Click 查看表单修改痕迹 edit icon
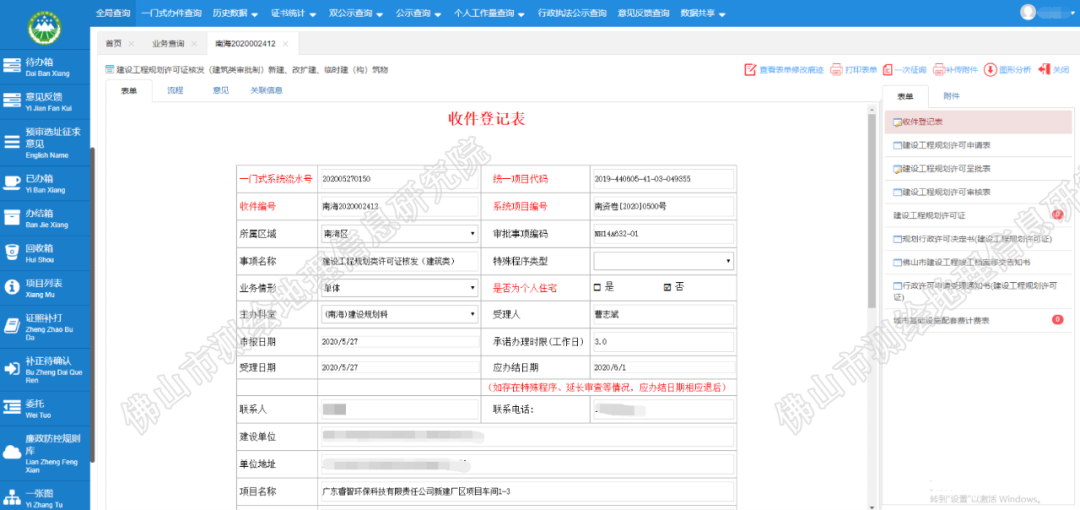Viewport: 1080px width, 510px height. click(x=750, y=70)
